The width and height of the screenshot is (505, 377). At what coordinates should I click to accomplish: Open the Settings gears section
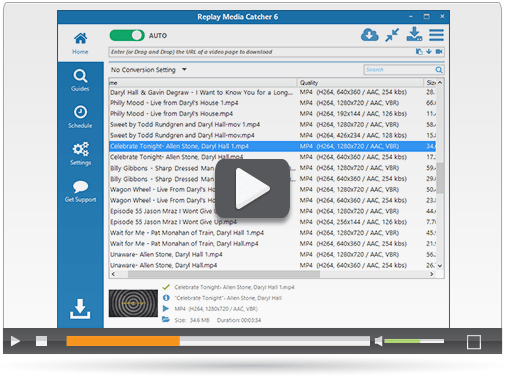pyautogui.click(x=80, y=154)
